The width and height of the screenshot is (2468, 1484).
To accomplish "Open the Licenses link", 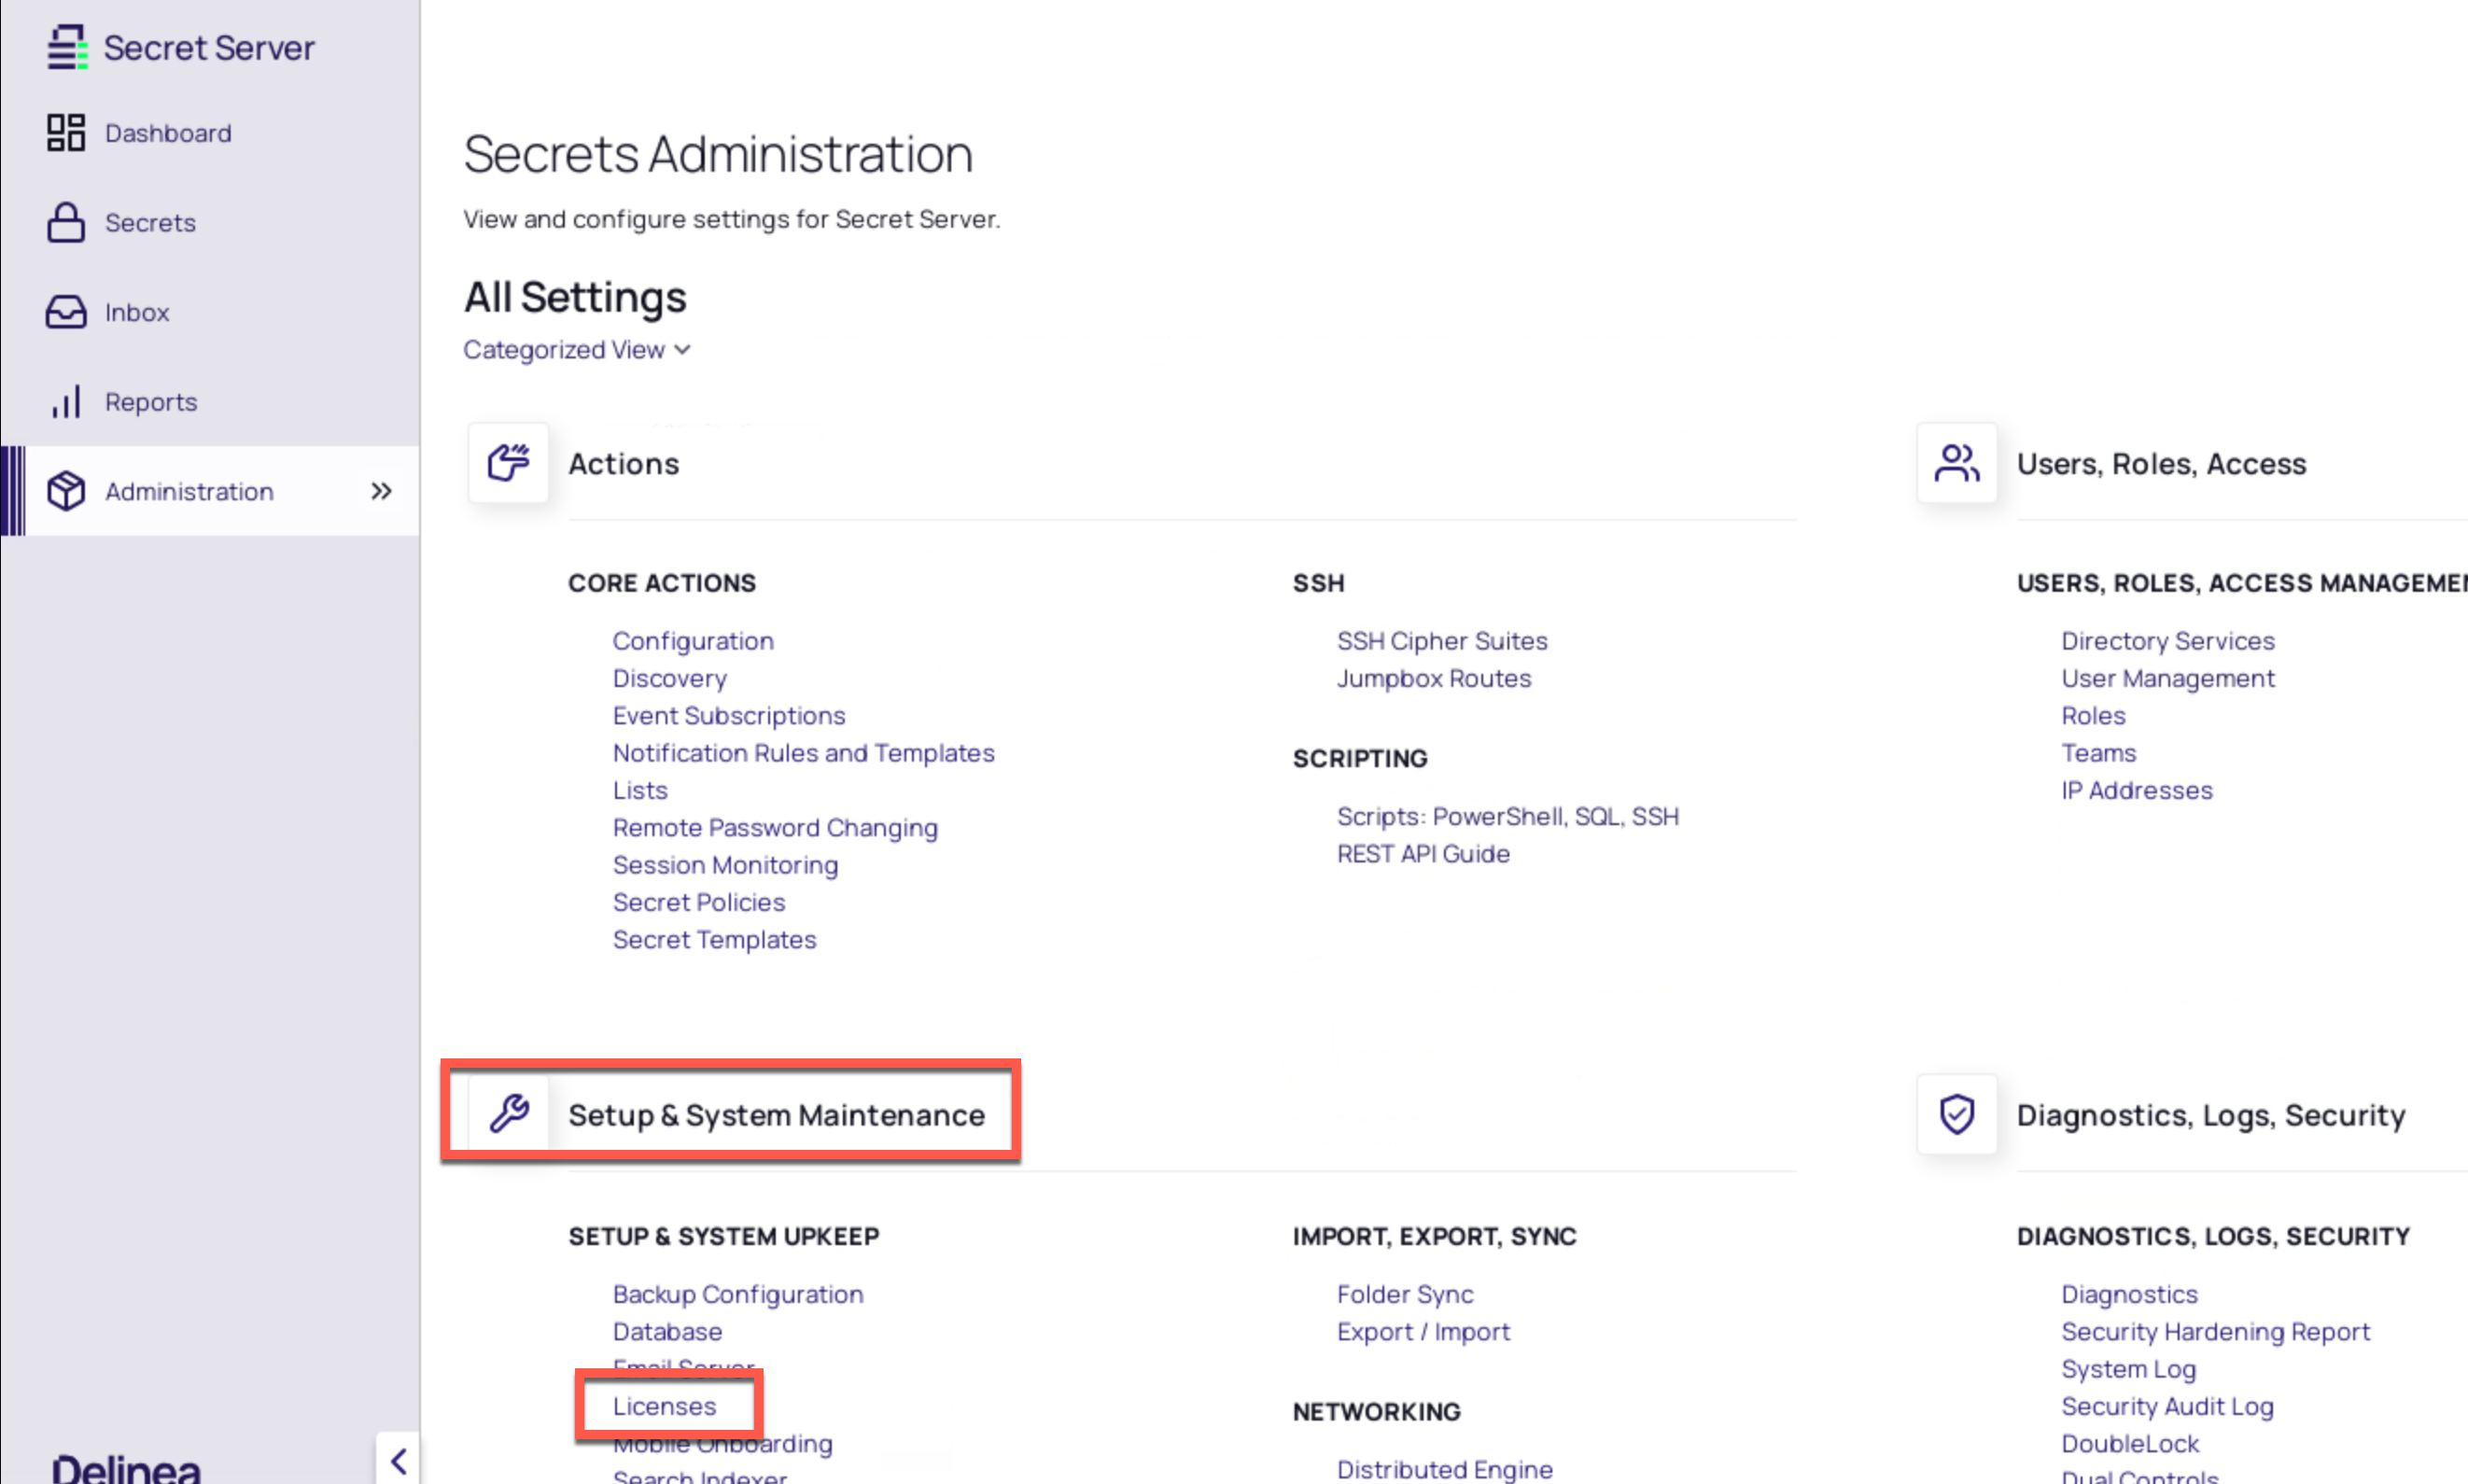I will tap(664, 1406).
